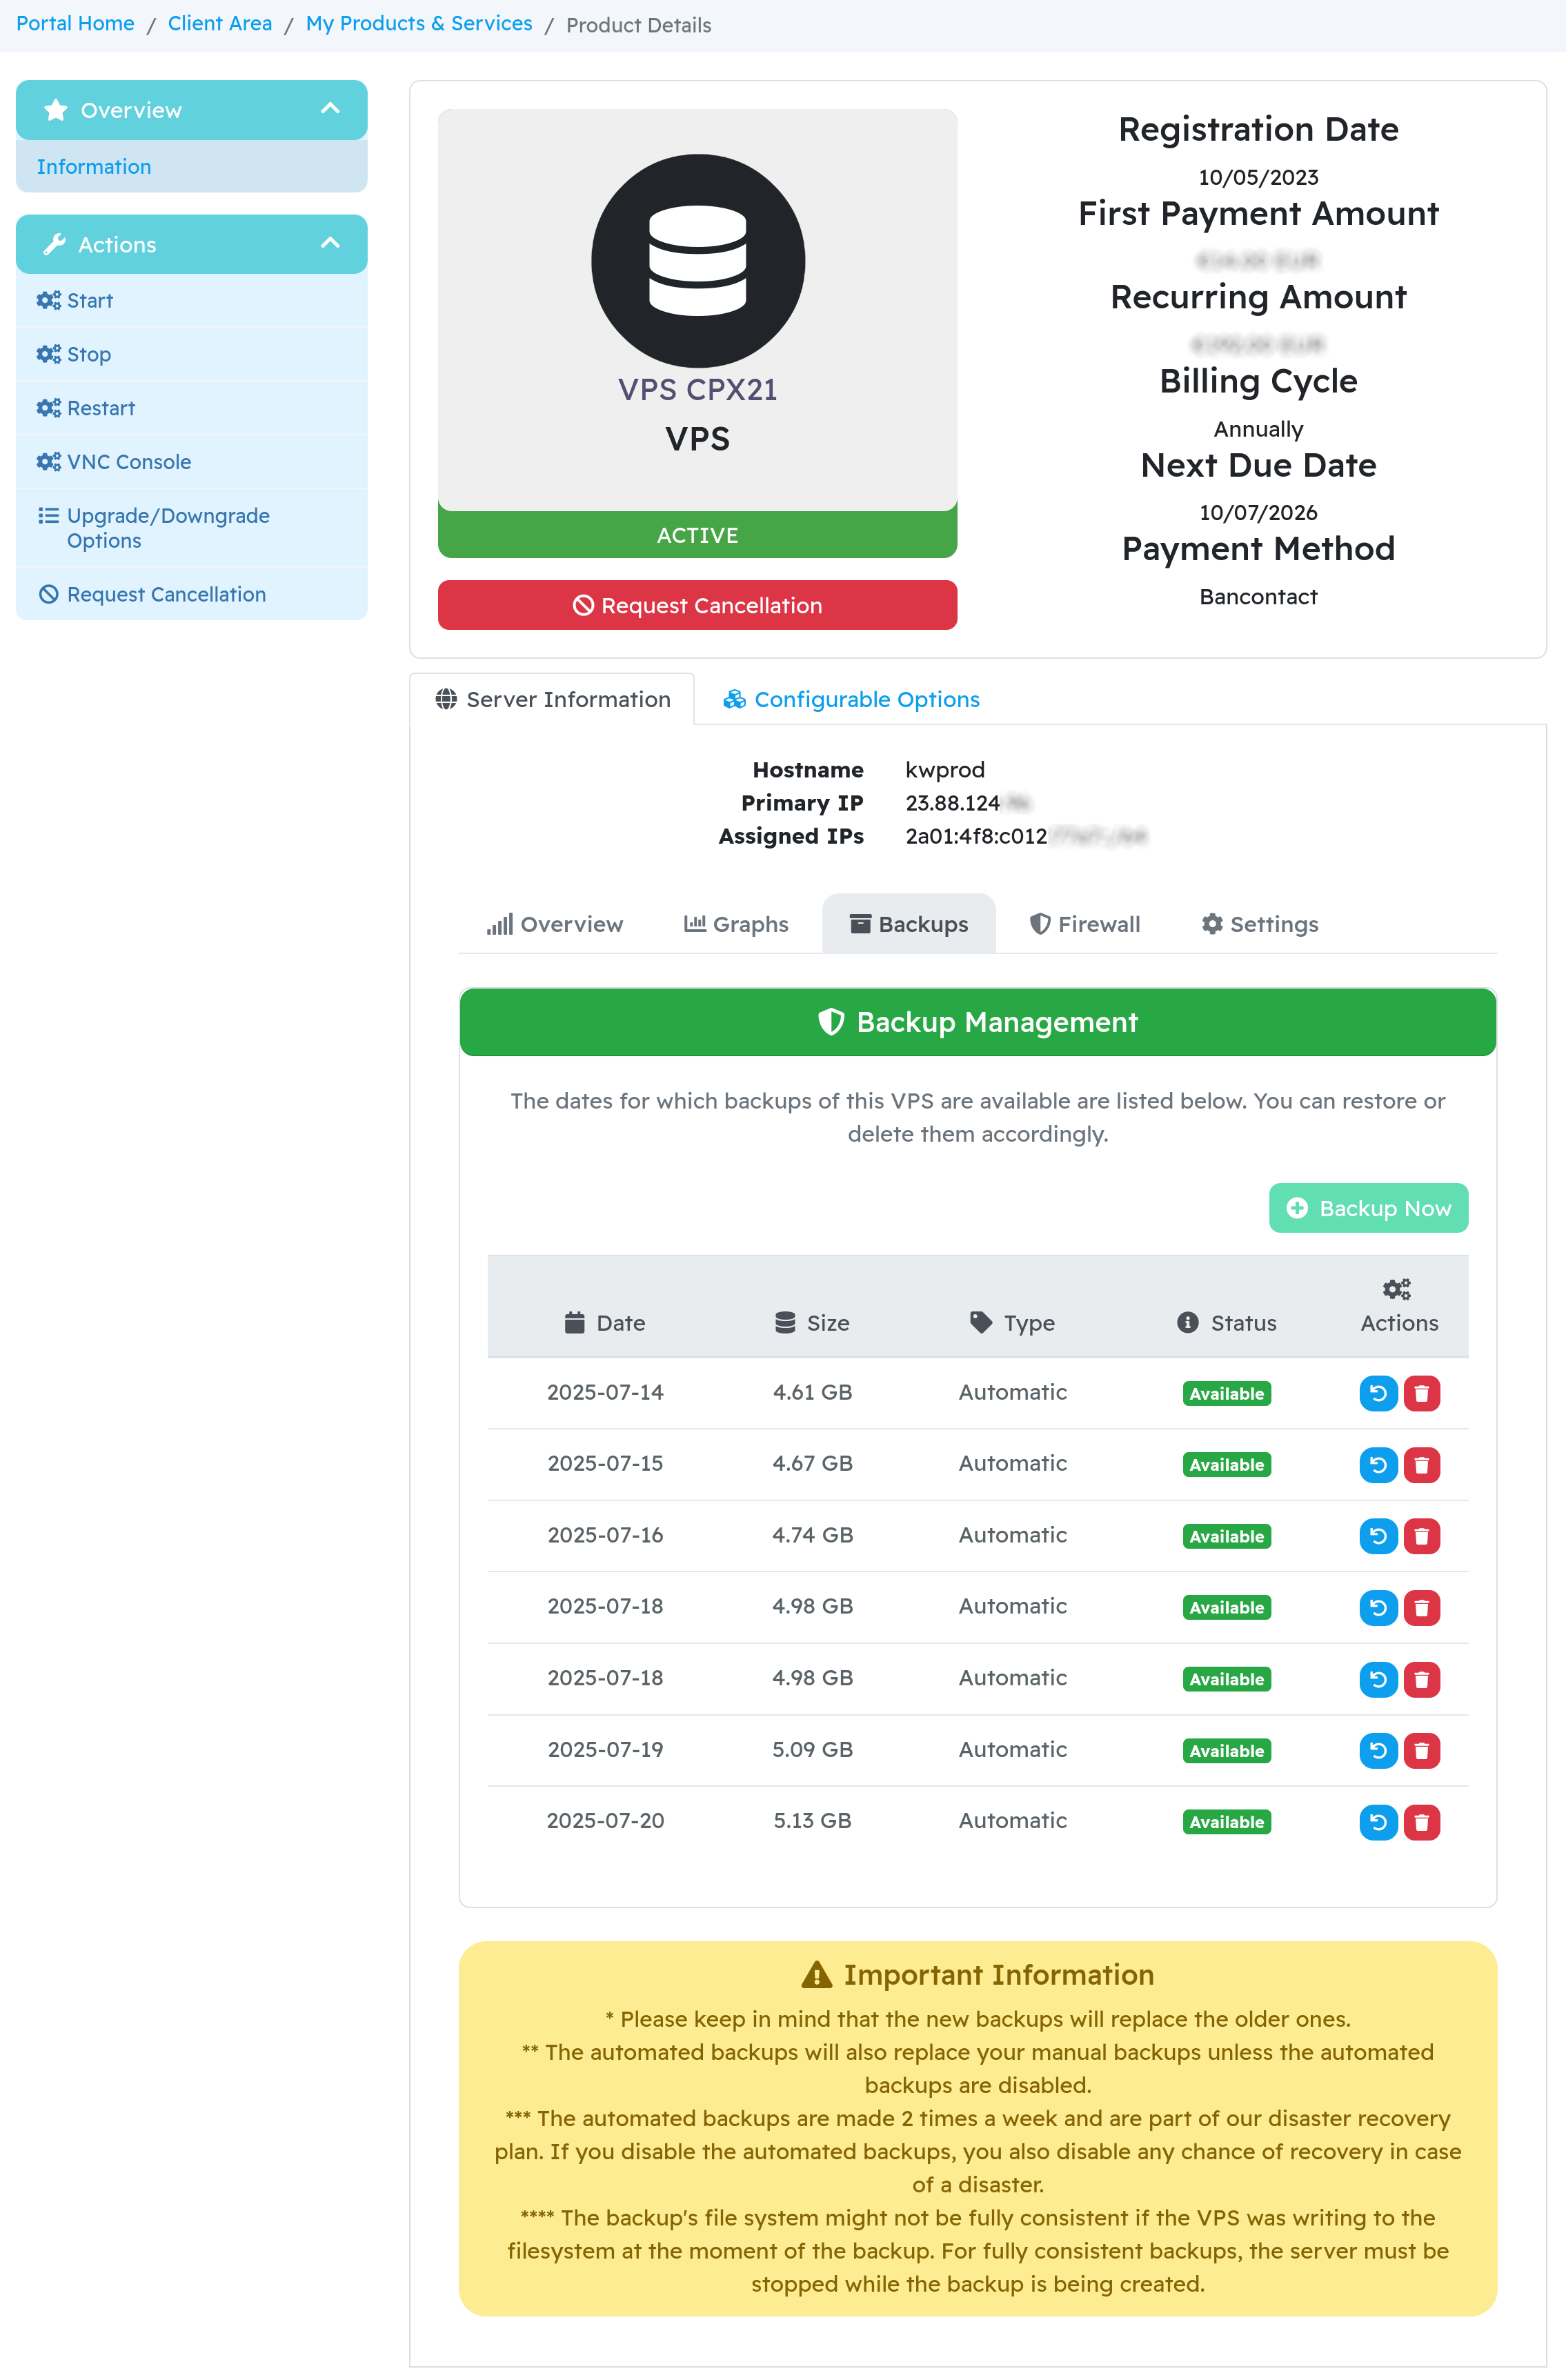This screenshot has width=1566, height=2380.
Task: Restore the 2025-07-16 backup
Action: pos(1377,1536)
